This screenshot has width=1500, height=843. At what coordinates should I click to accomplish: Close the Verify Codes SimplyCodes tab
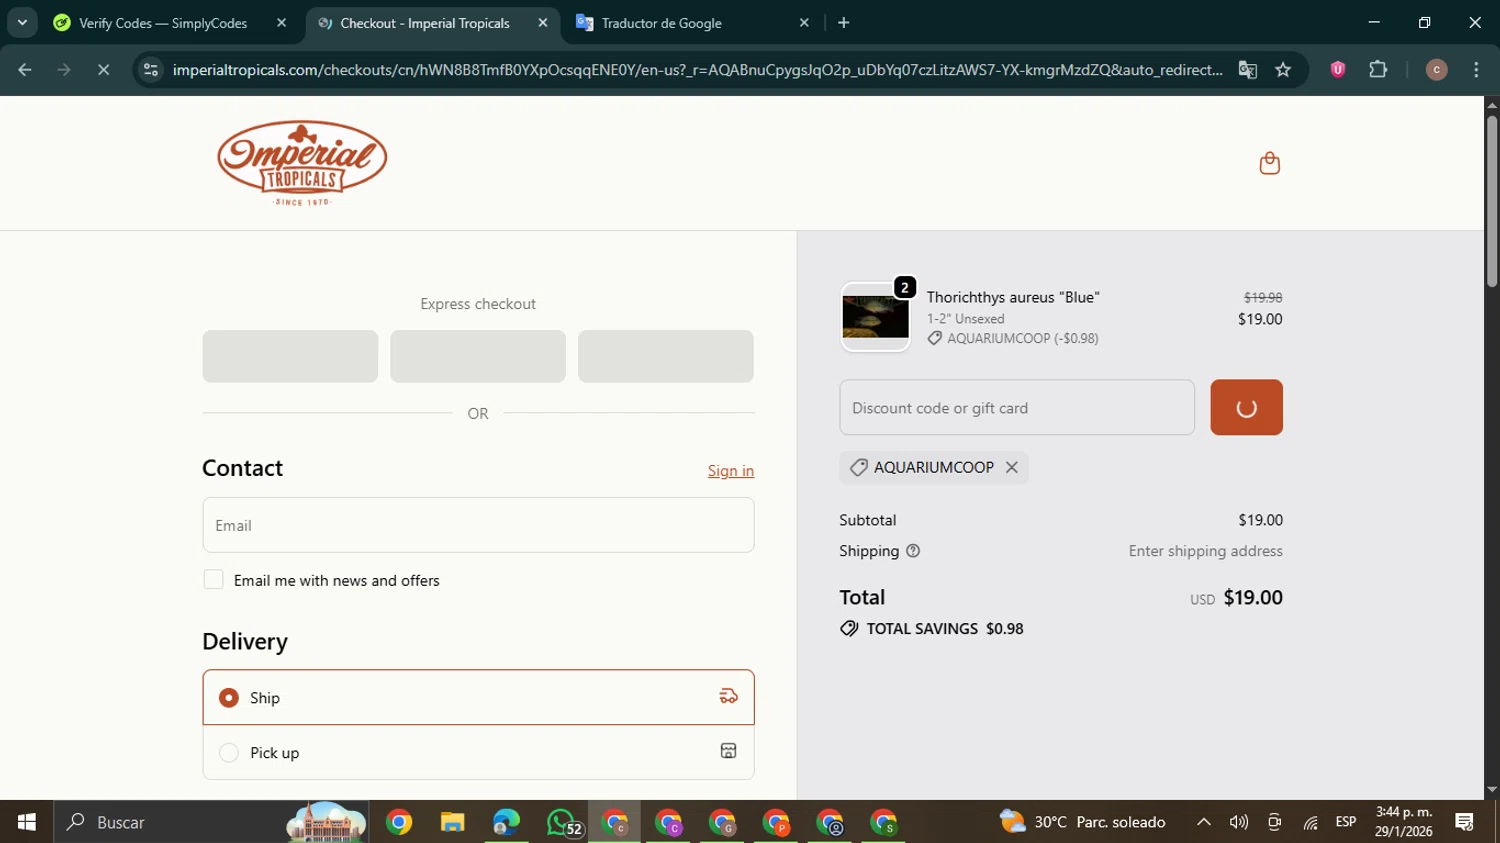coord(281,23)
